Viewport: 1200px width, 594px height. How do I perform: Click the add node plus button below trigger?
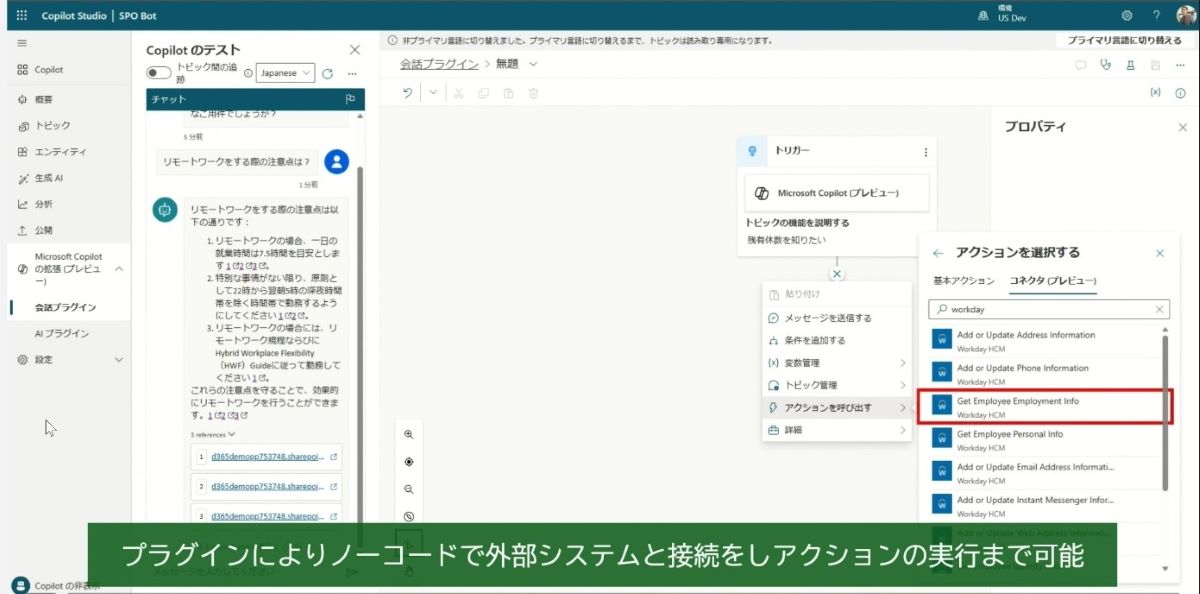(x=837, y=273)
